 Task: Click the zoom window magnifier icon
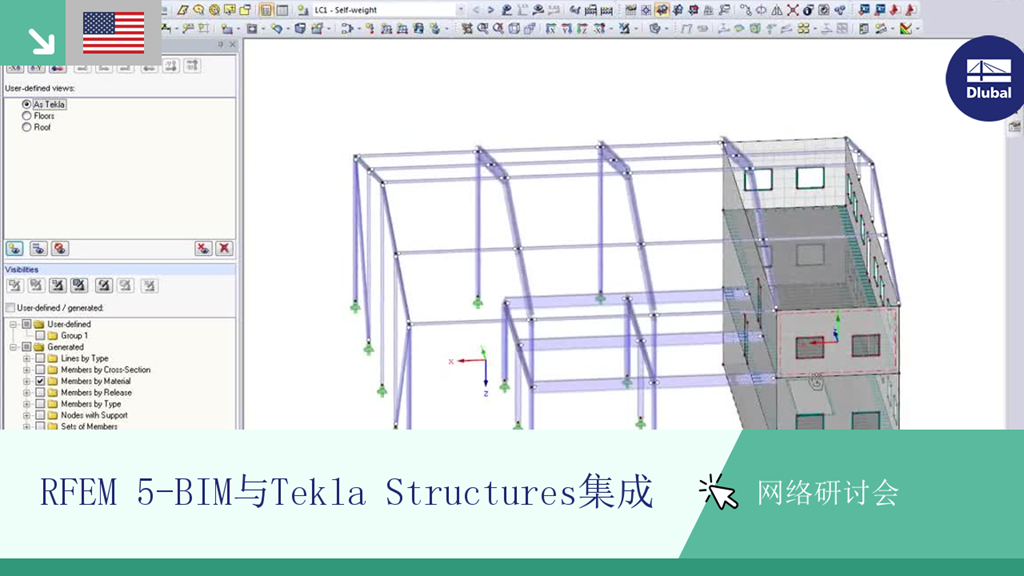483,28
